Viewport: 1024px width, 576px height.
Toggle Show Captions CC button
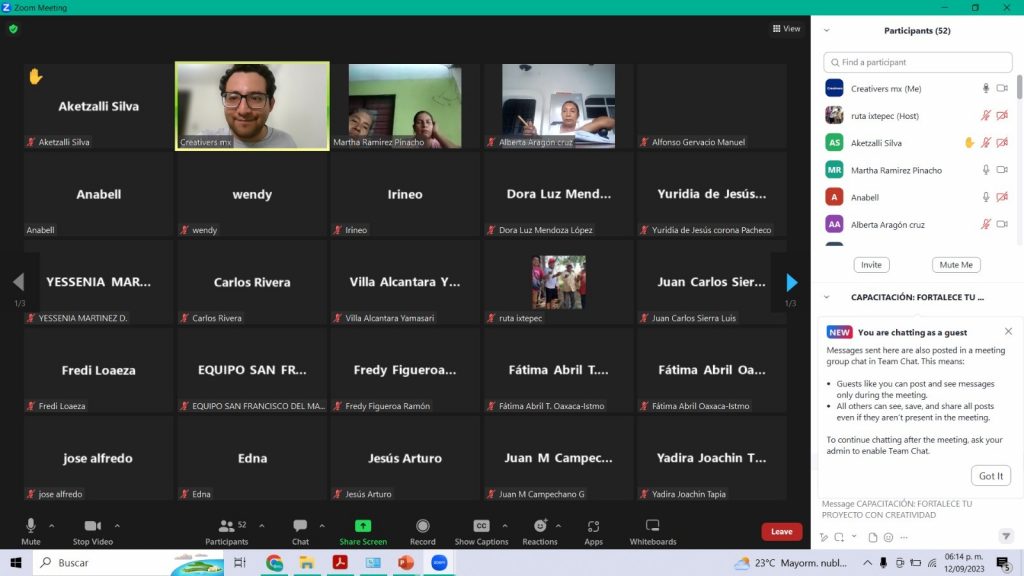tap(481, 526)
